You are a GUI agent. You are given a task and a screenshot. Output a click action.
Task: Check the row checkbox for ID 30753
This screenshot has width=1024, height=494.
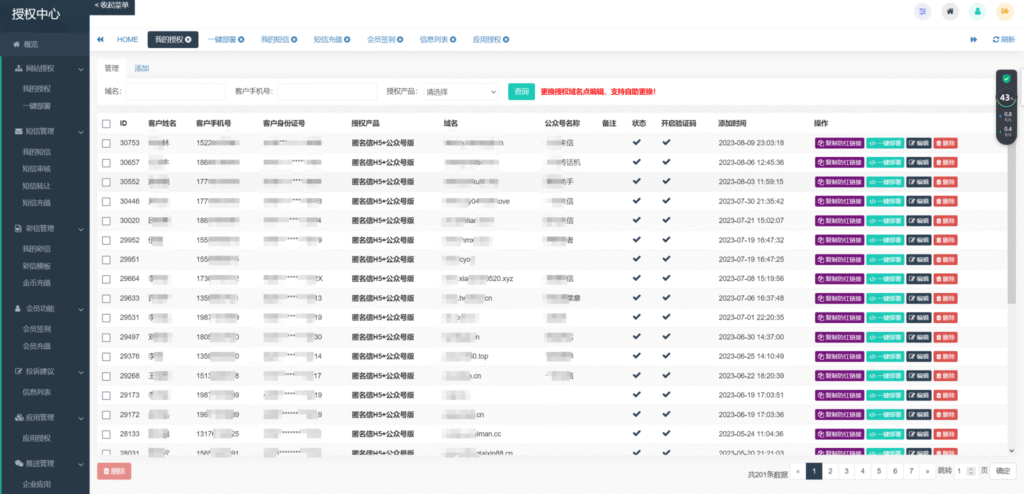[x=106, y=142]
